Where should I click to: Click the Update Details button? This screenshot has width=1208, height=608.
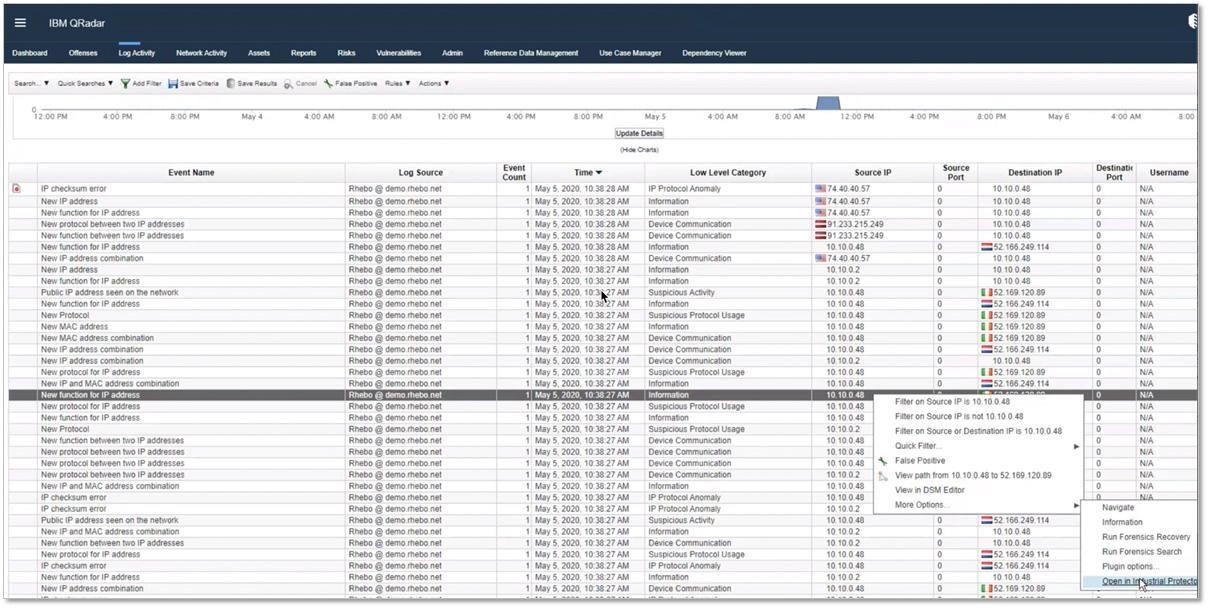(x=639, y=133)
